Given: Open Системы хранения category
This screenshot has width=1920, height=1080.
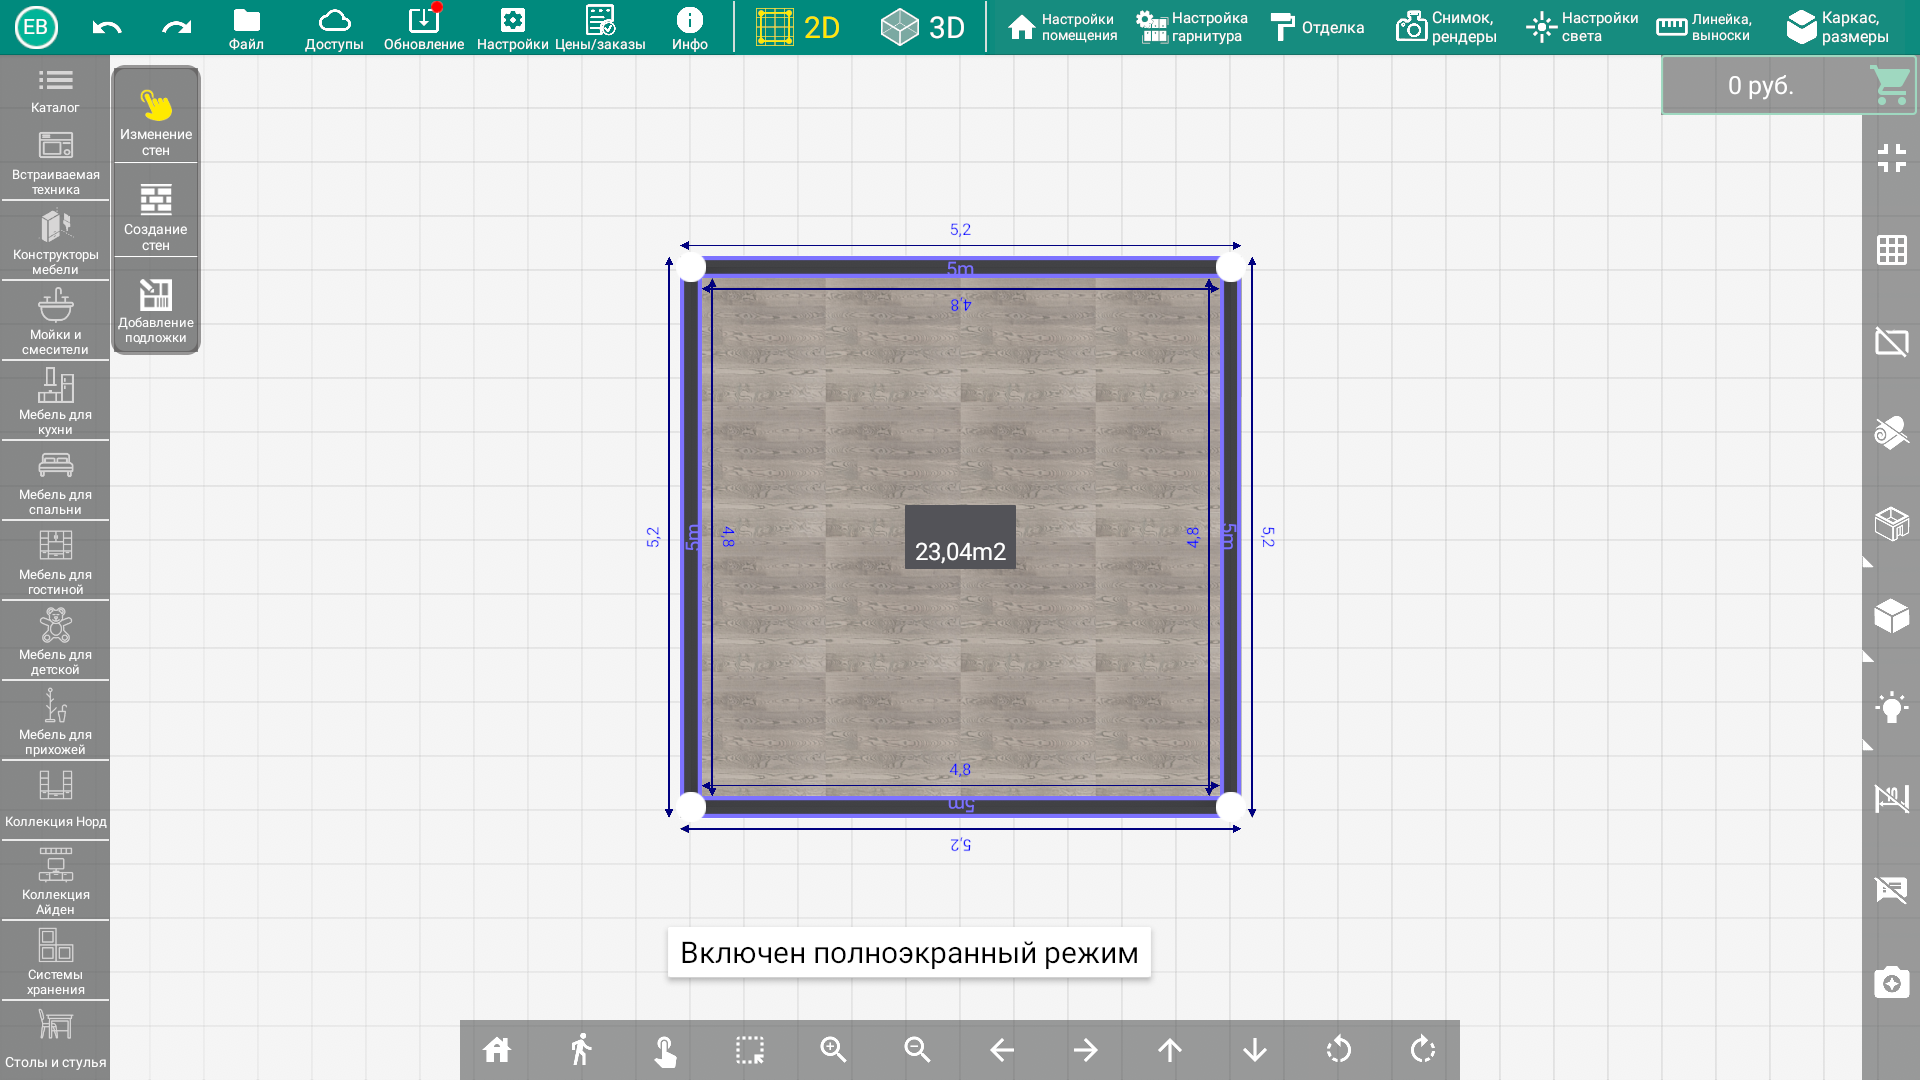Looking at the screenshot, I should click(55, 961).
